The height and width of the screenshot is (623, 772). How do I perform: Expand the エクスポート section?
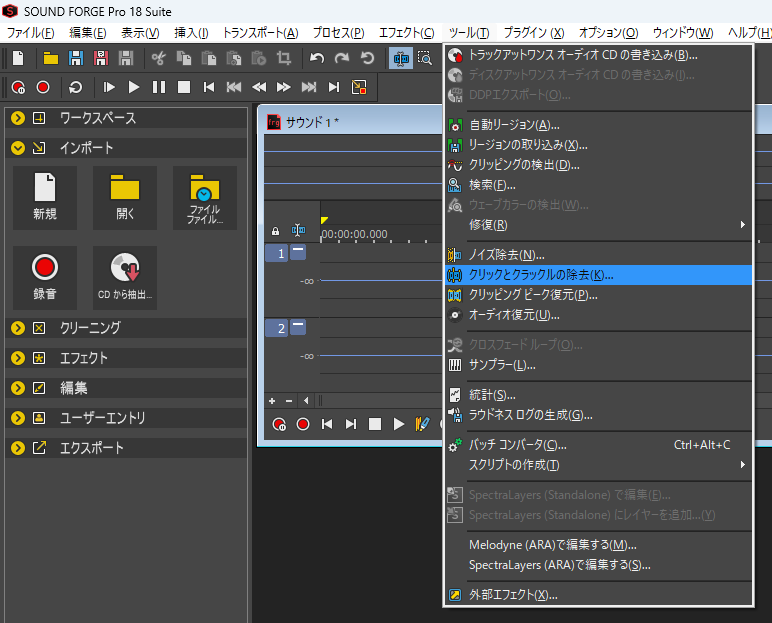click(x=18, y=448)
